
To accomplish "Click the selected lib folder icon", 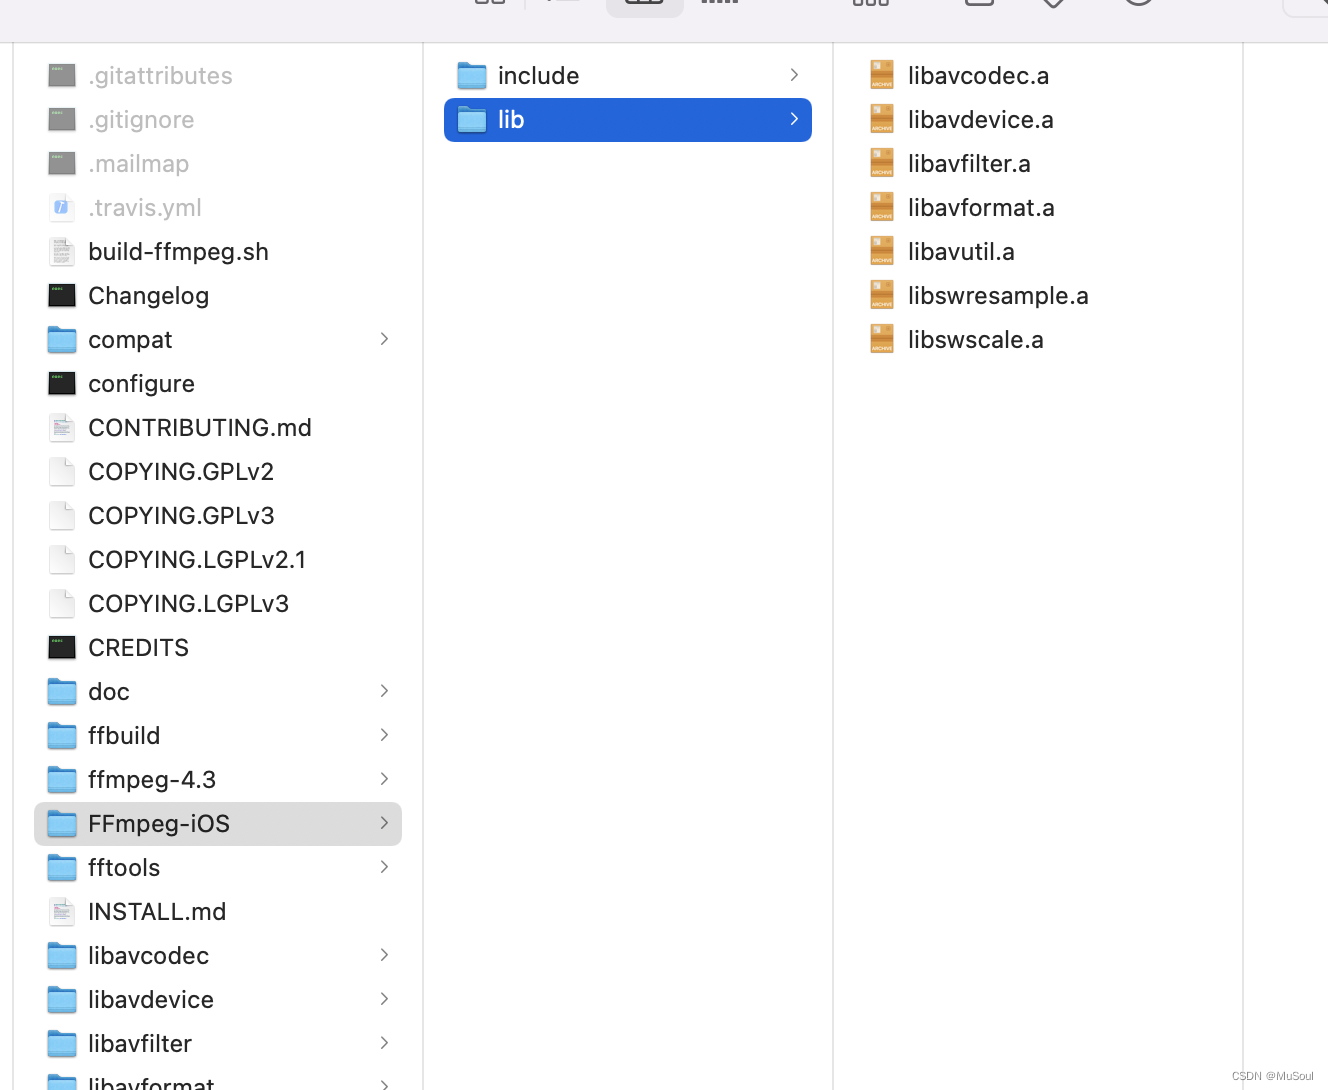I will coord(472,119).
